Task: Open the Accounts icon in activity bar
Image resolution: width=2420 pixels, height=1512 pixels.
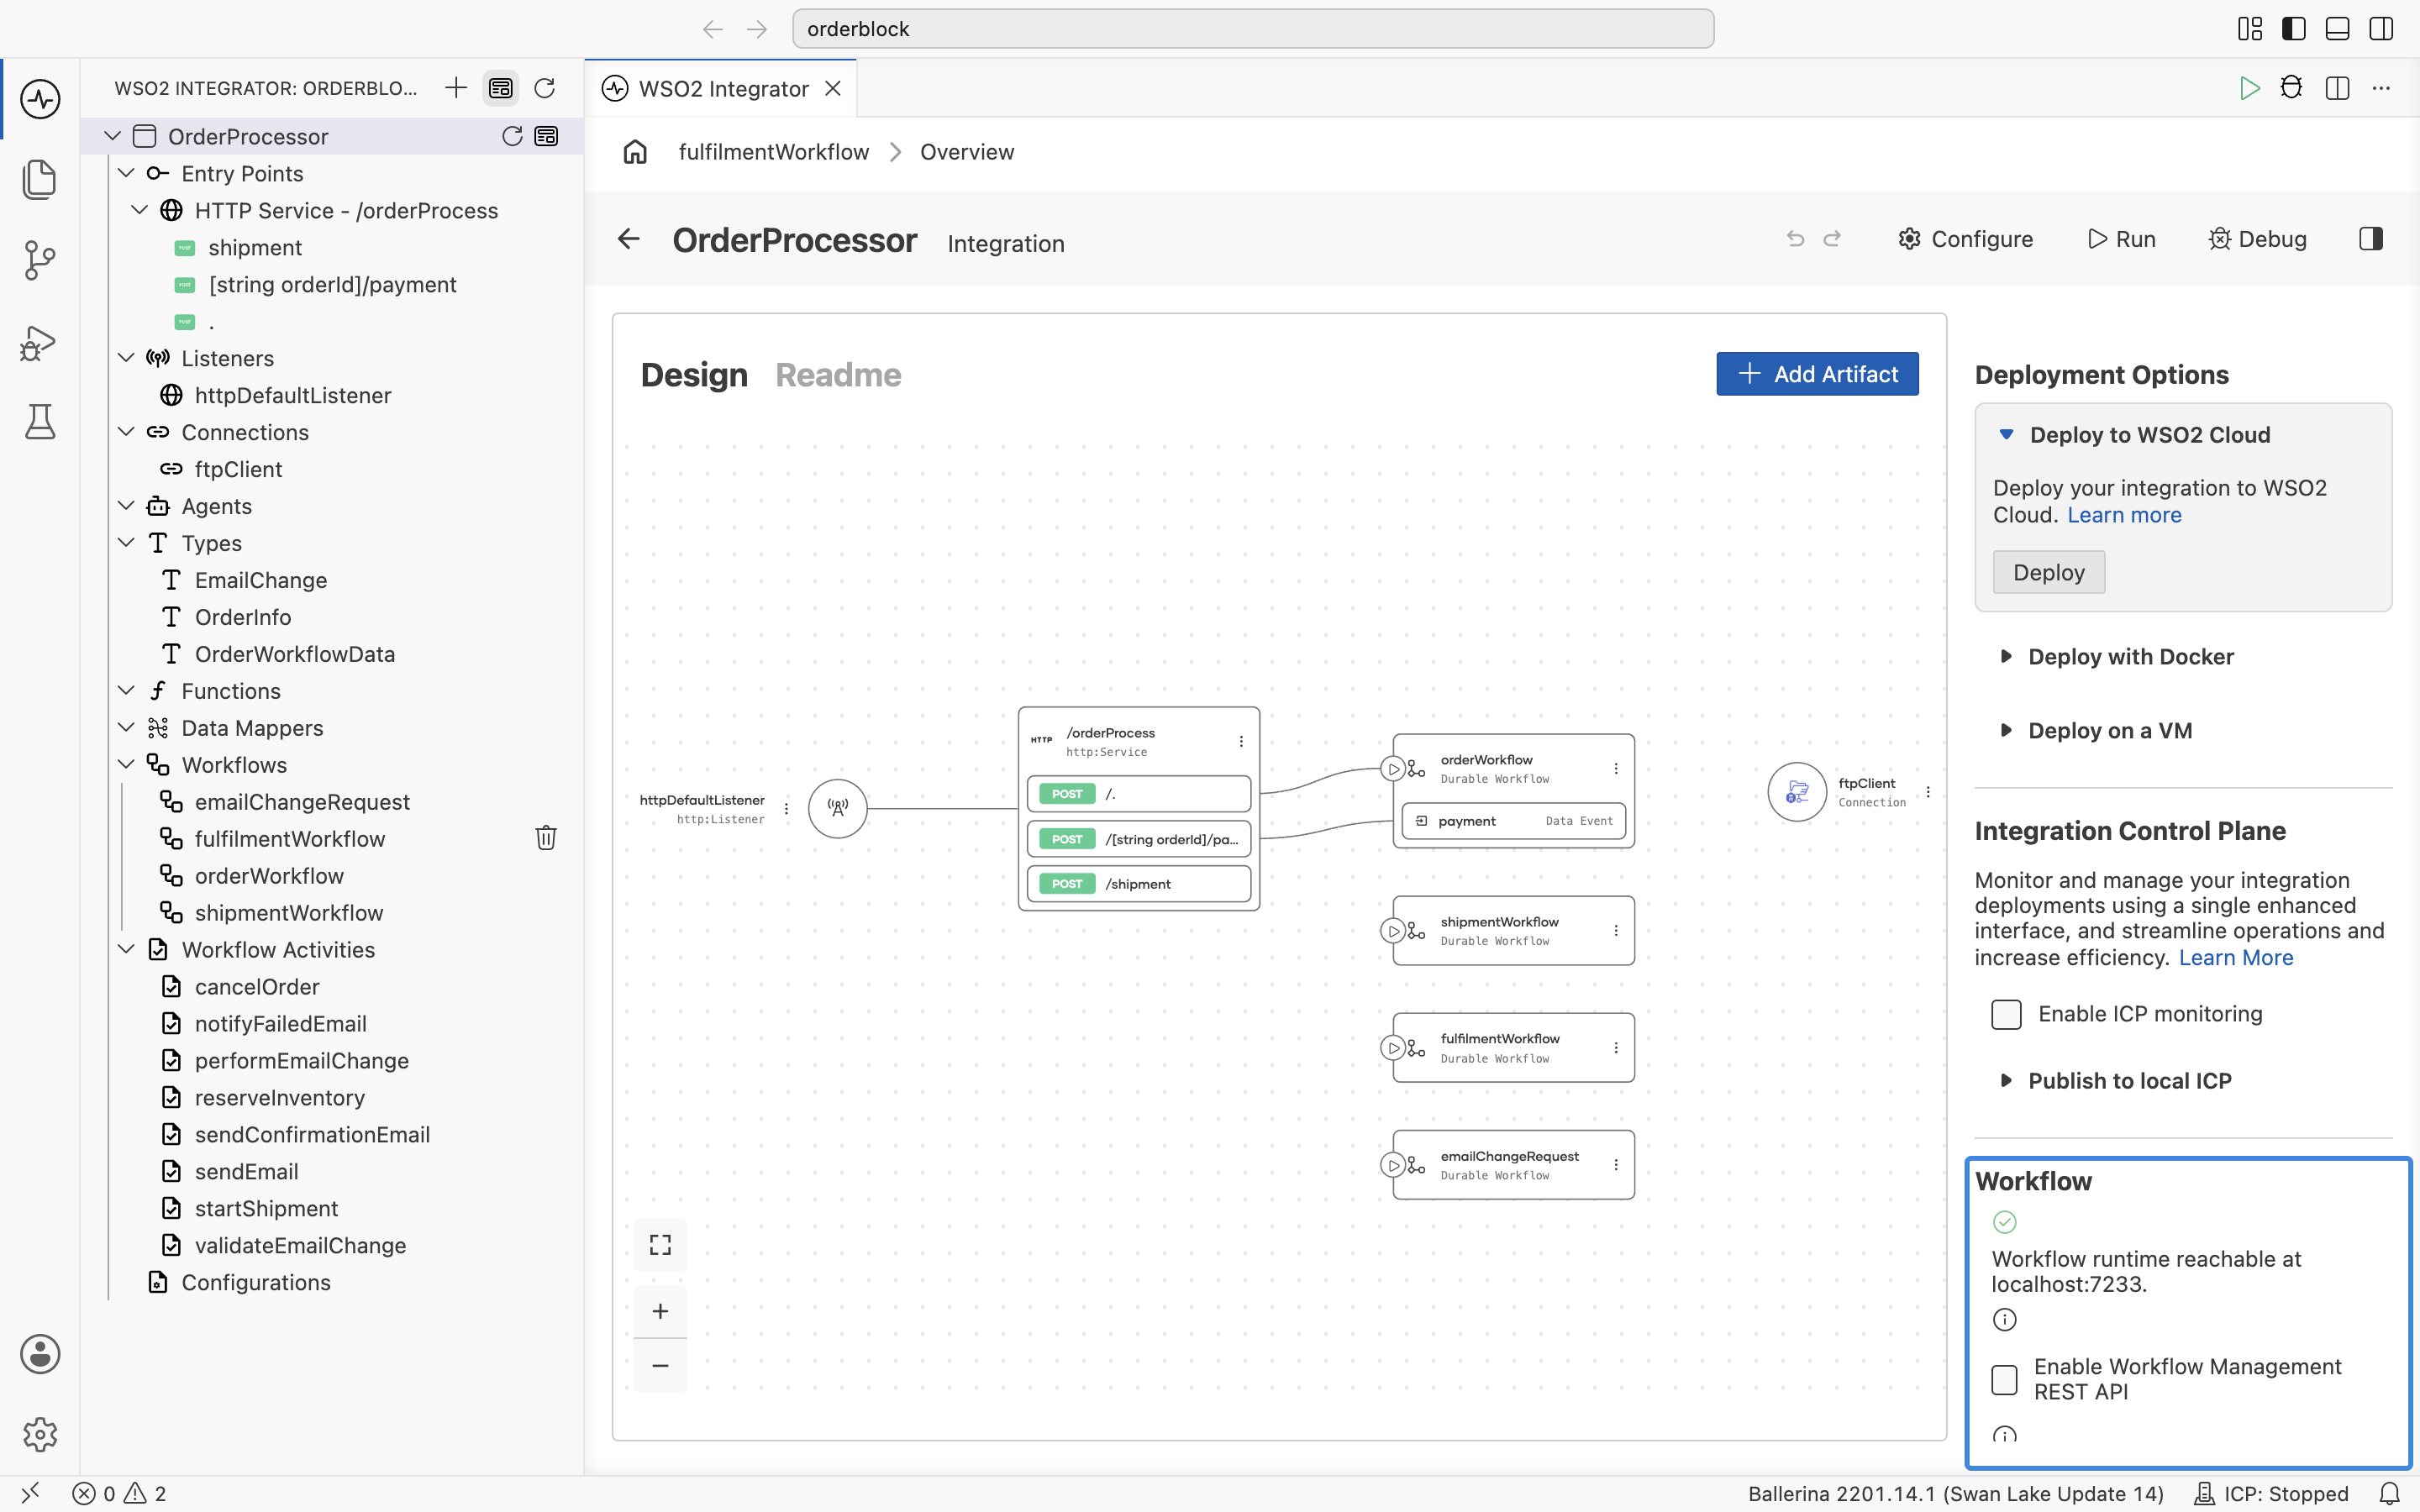Action: click(x=40, y=1354)
